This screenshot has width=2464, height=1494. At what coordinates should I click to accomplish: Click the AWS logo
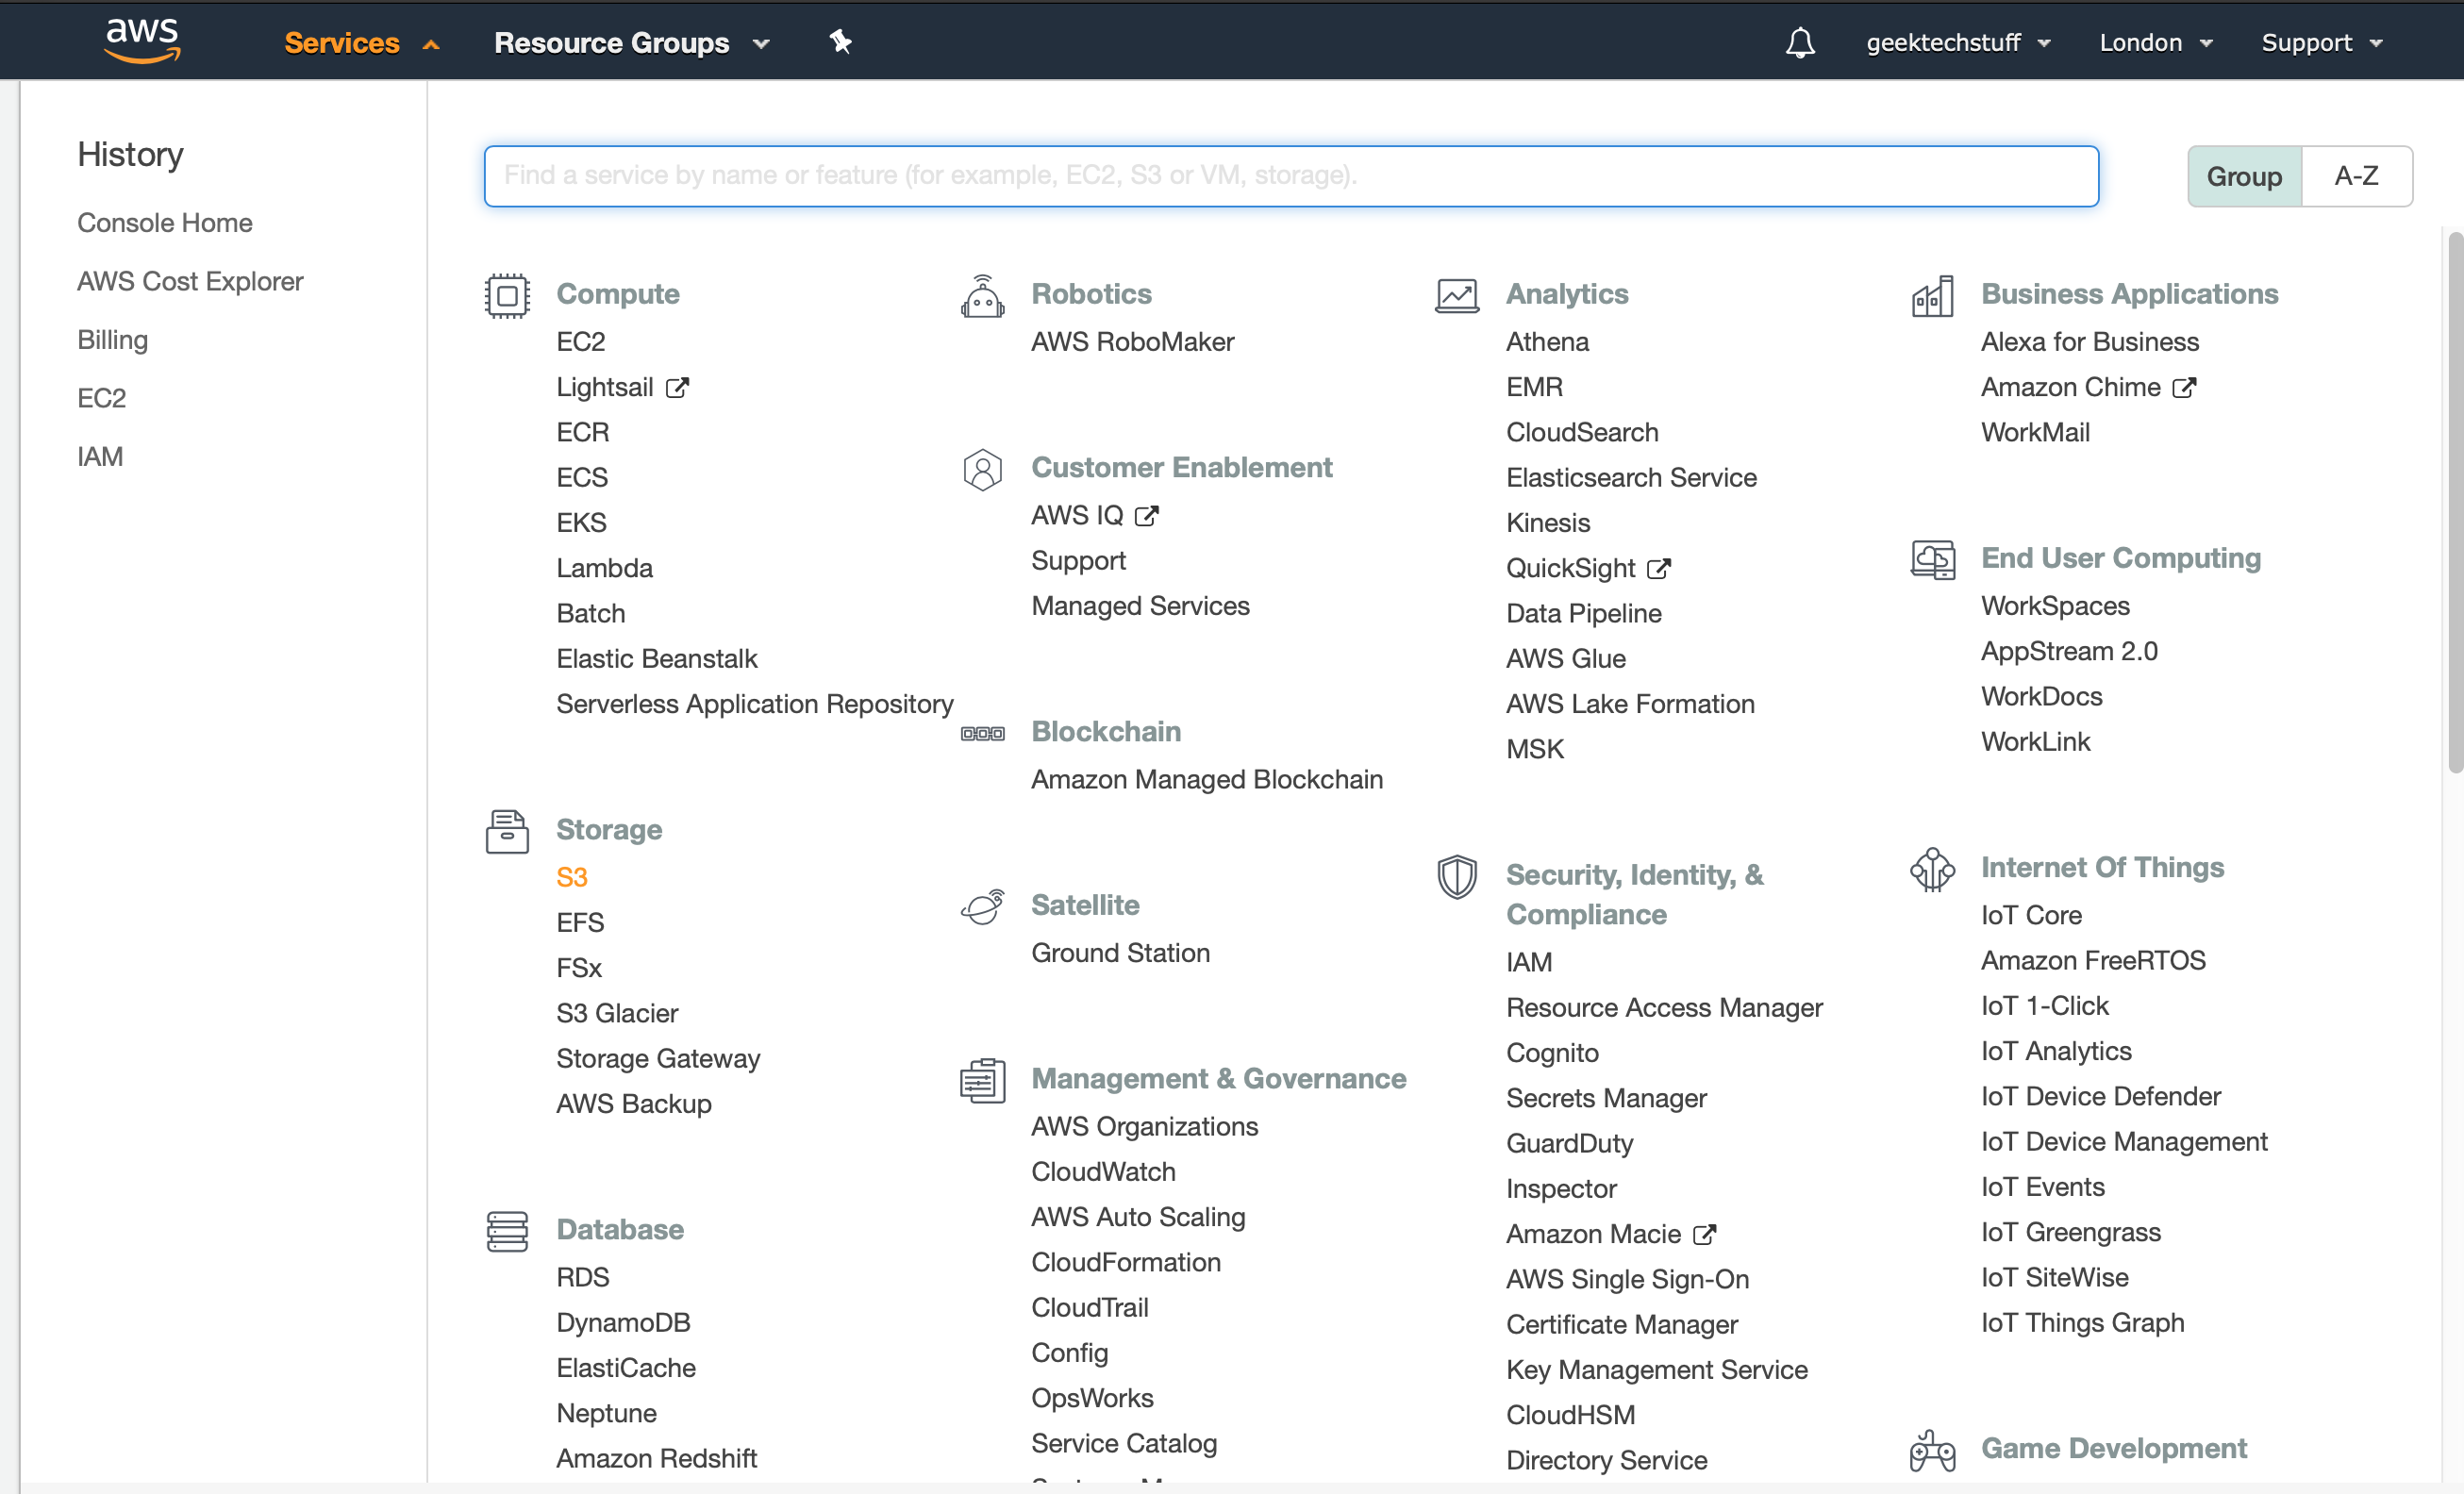tap(142, 40)
